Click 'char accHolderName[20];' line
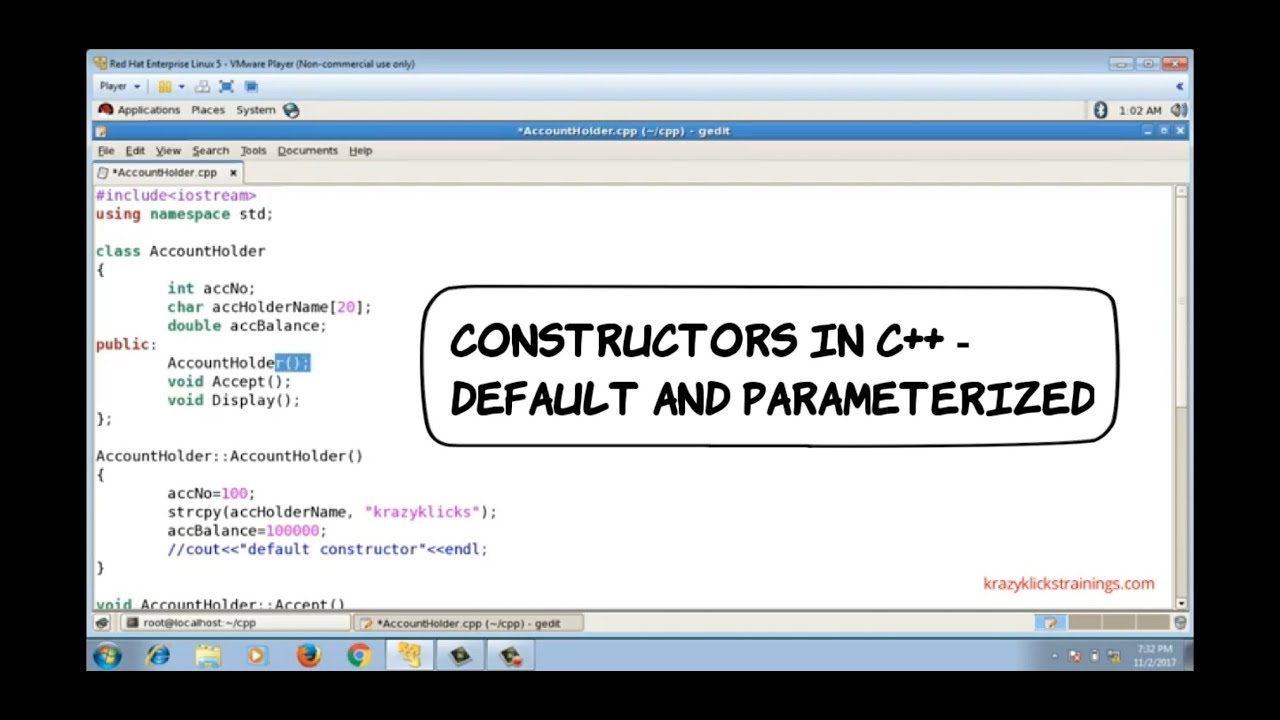Screen dimensions: 1280x720 tap(269, 307)
